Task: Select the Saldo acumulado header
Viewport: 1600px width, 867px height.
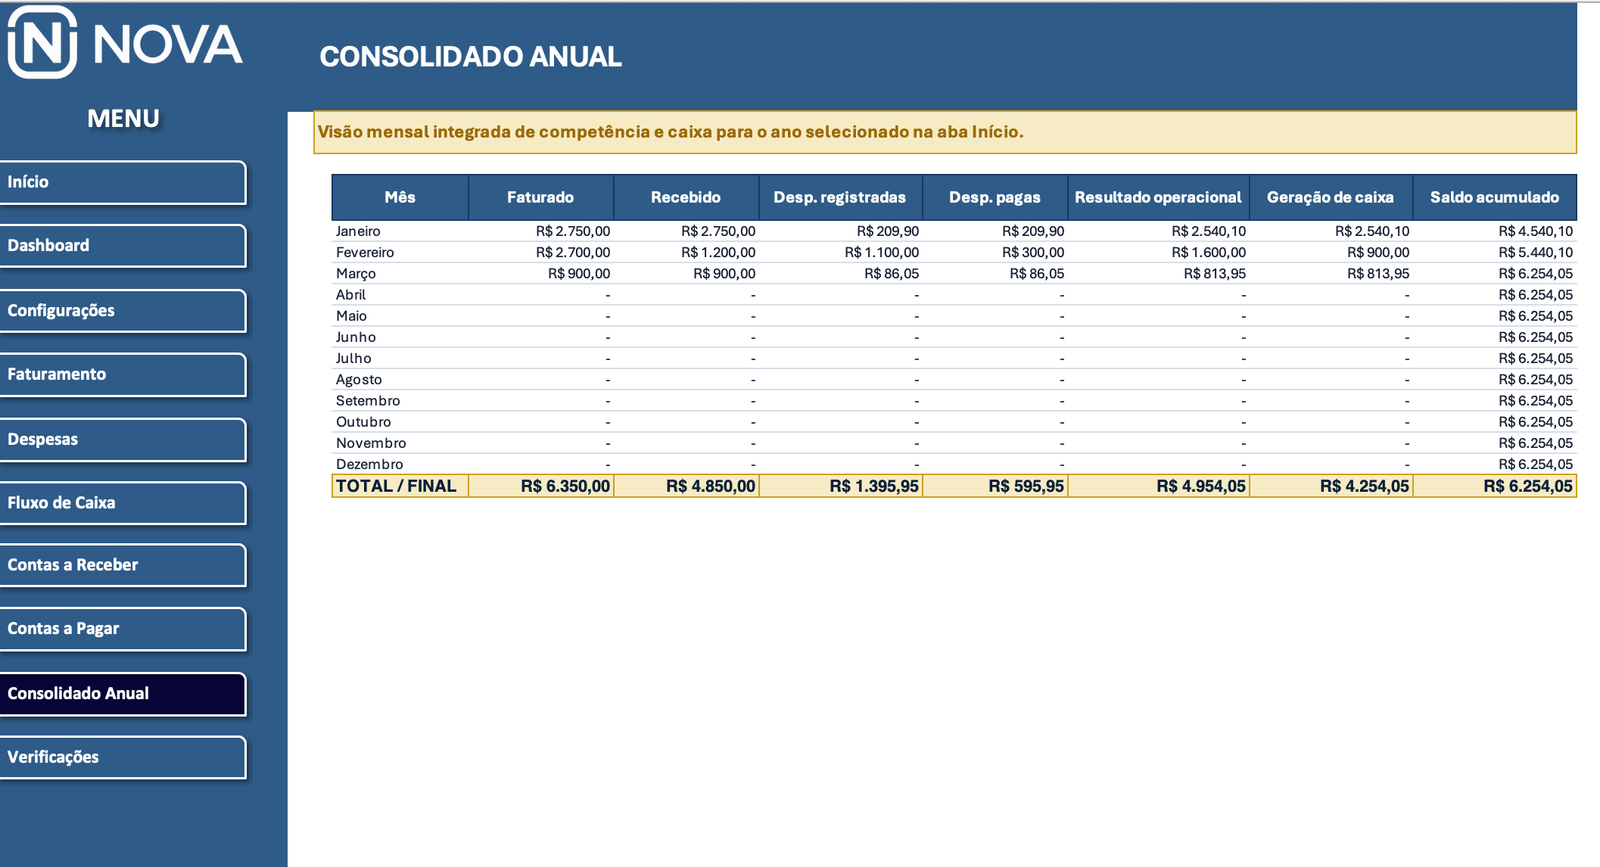Action: coord(1495,197)
